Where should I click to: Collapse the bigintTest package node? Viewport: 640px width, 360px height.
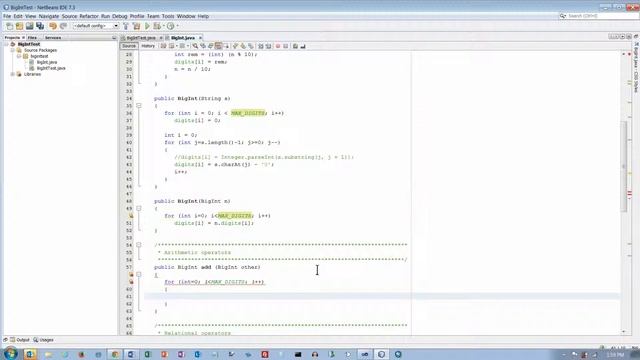point(19,56)
